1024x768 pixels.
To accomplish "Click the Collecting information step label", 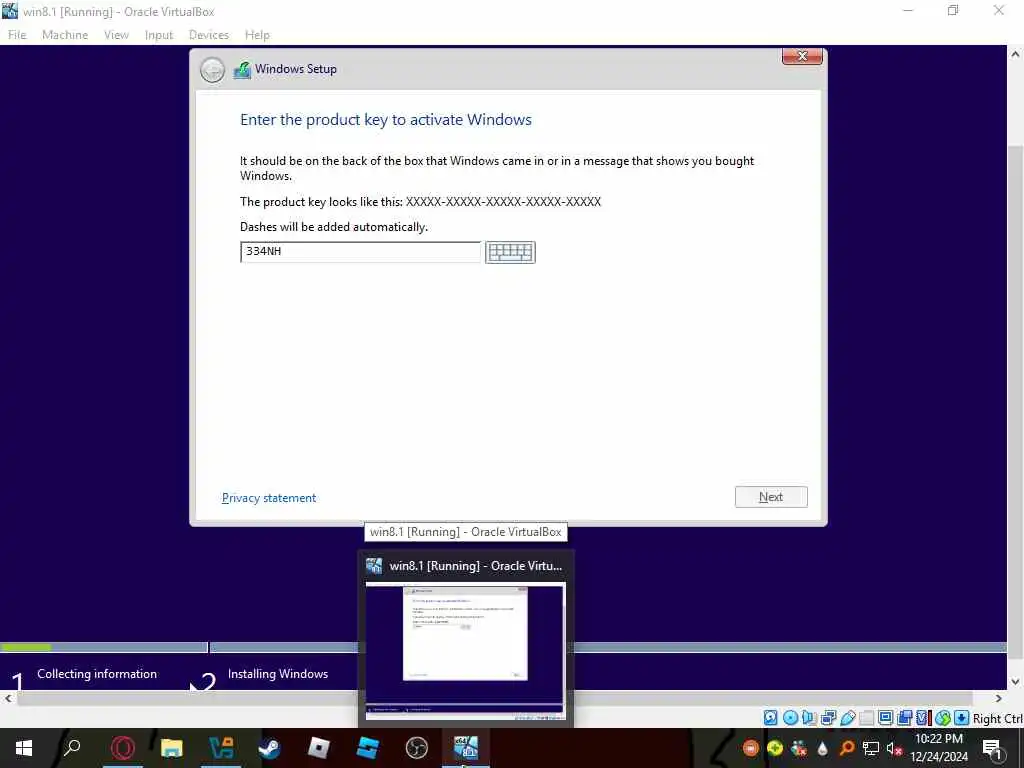I will 97,673.
